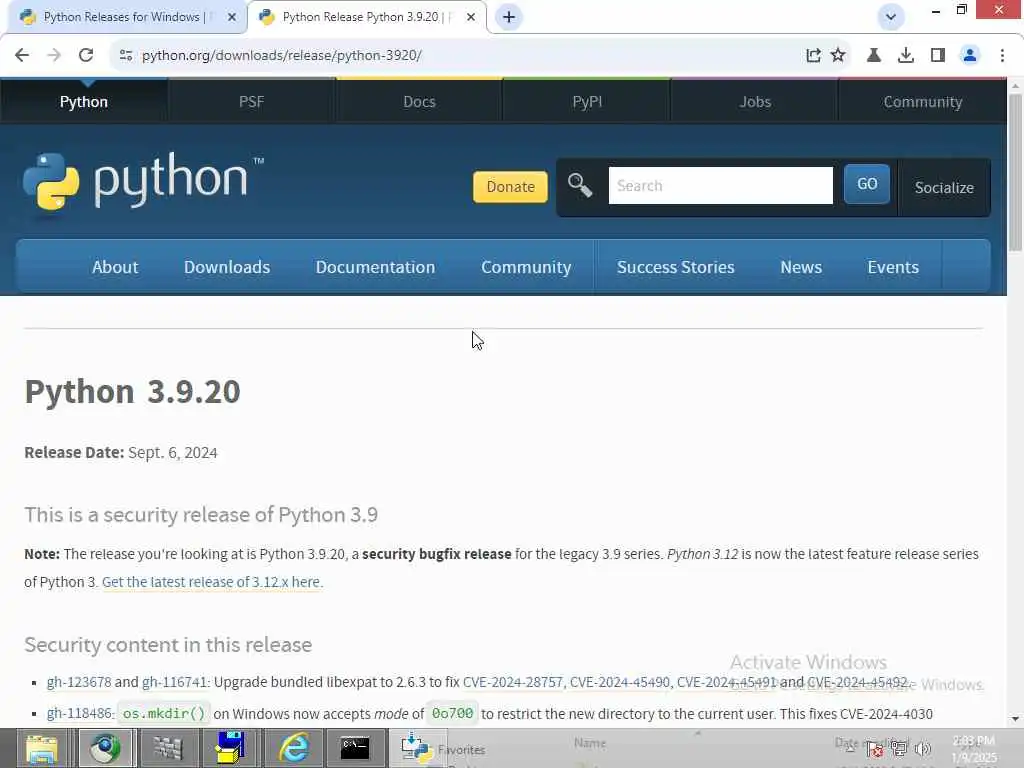Click the page vertical scrollbar thumb
The image size is (1024, 768).
(1015, 173)
